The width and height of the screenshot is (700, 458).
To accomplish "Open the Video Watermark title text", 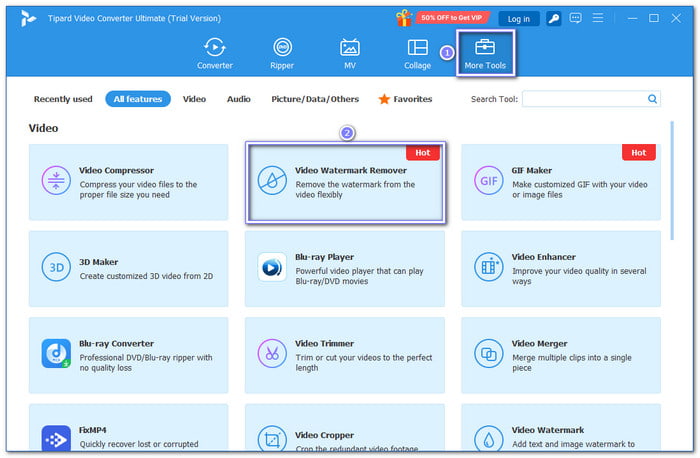I will tap(548, 430).
